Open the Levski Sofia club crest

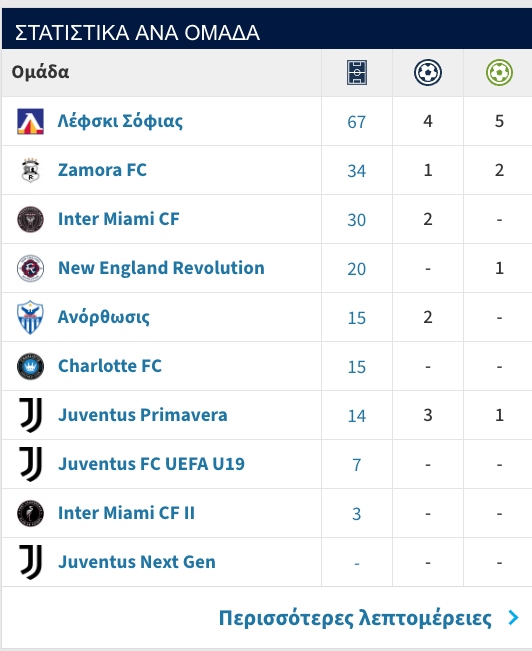tap(30, 121)
